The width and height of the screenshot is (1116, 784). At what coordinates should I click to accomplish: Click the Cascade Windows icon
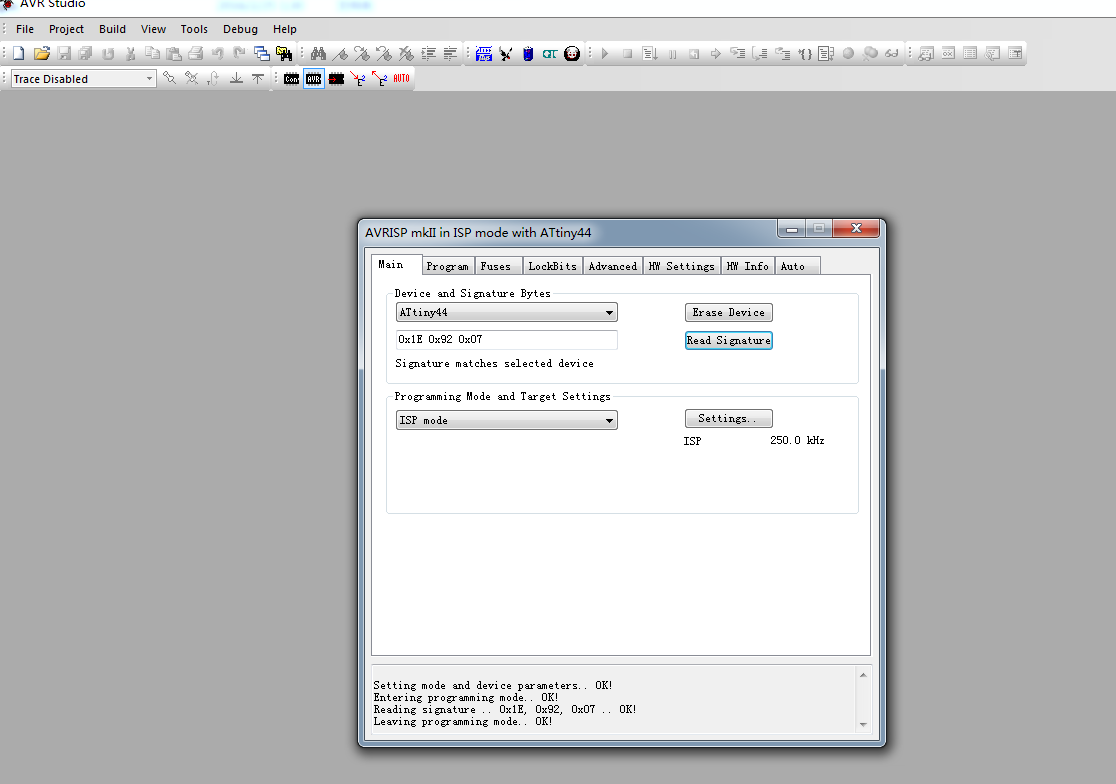point(262,53)
